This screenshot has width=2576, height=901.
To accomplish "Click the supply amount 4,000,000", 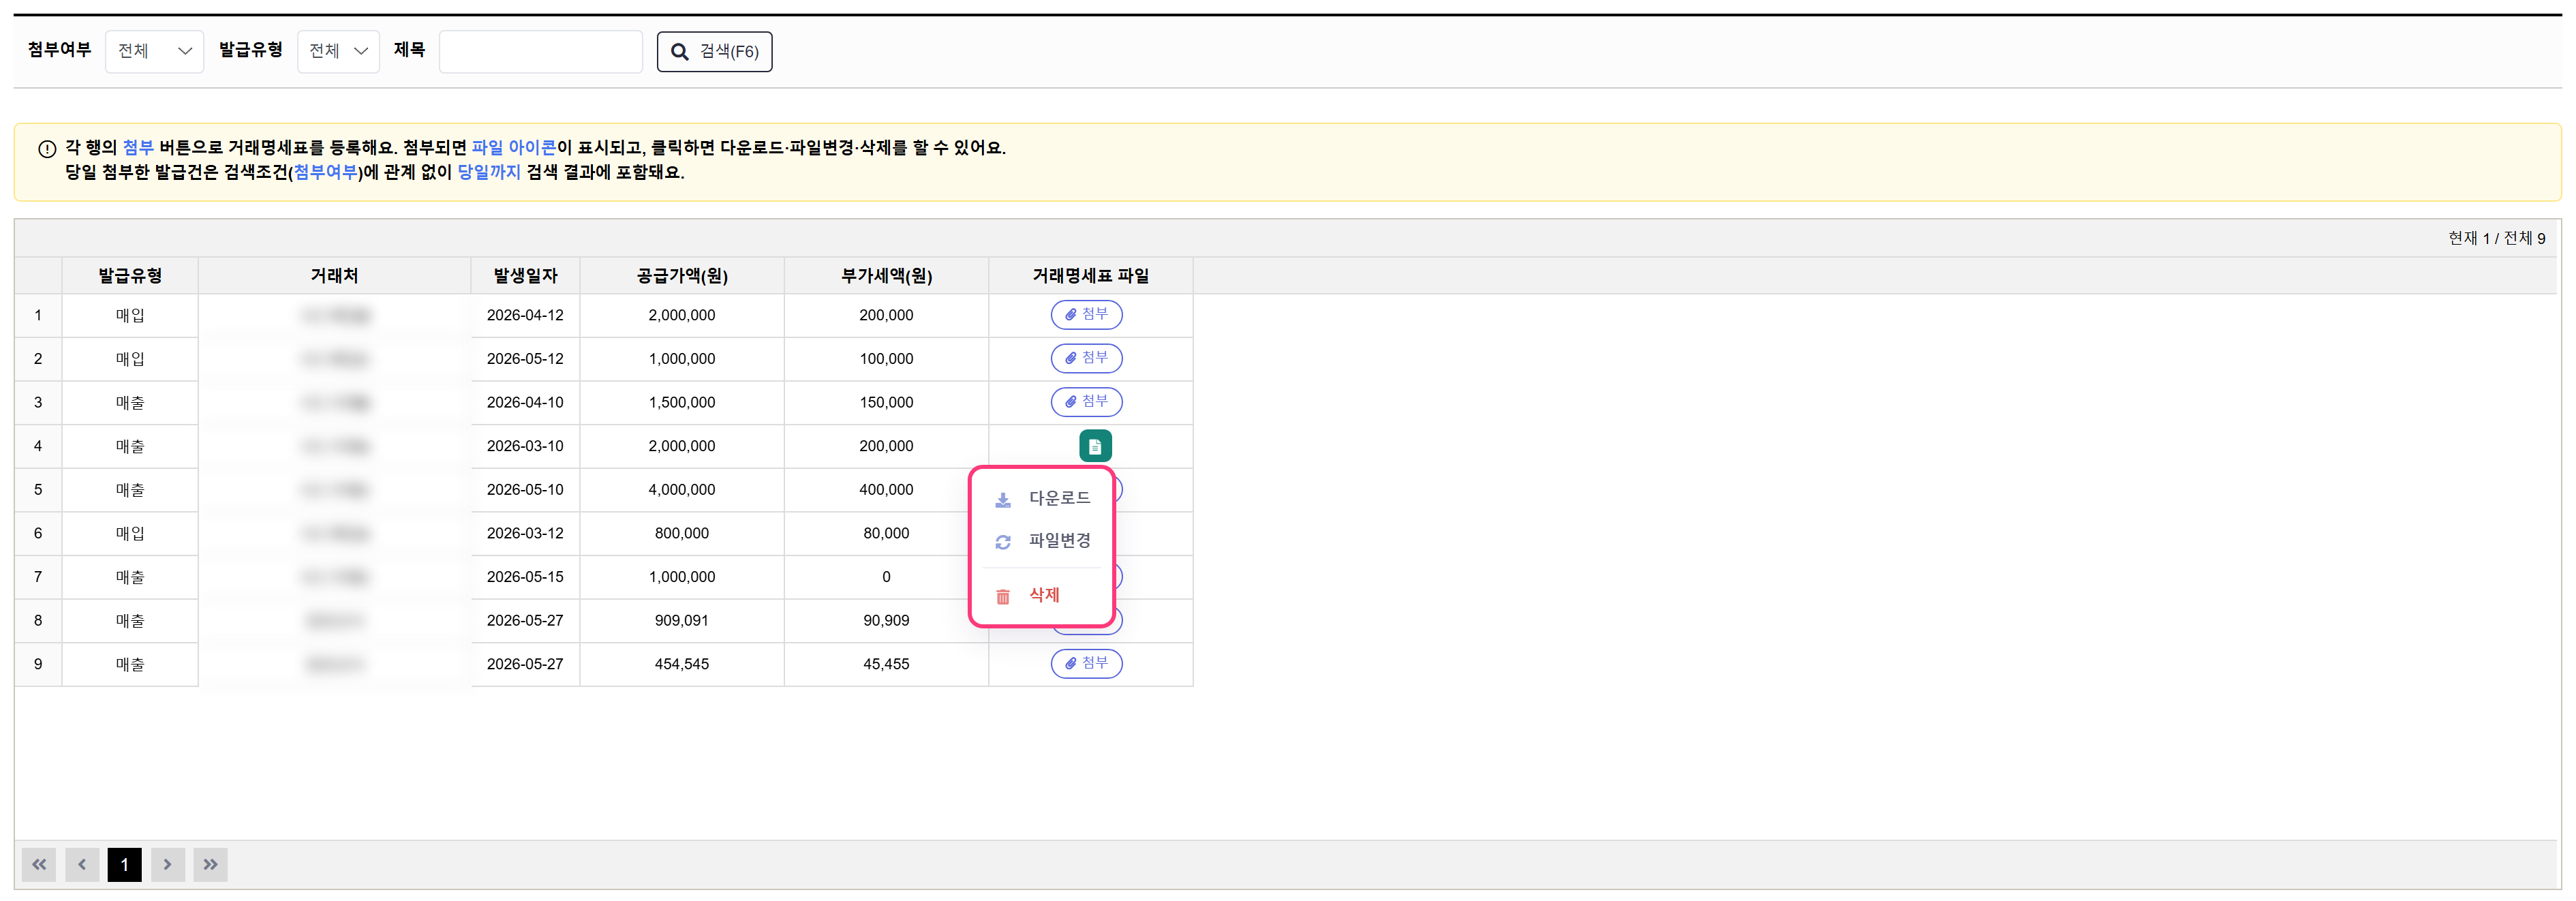I will 682,490.
